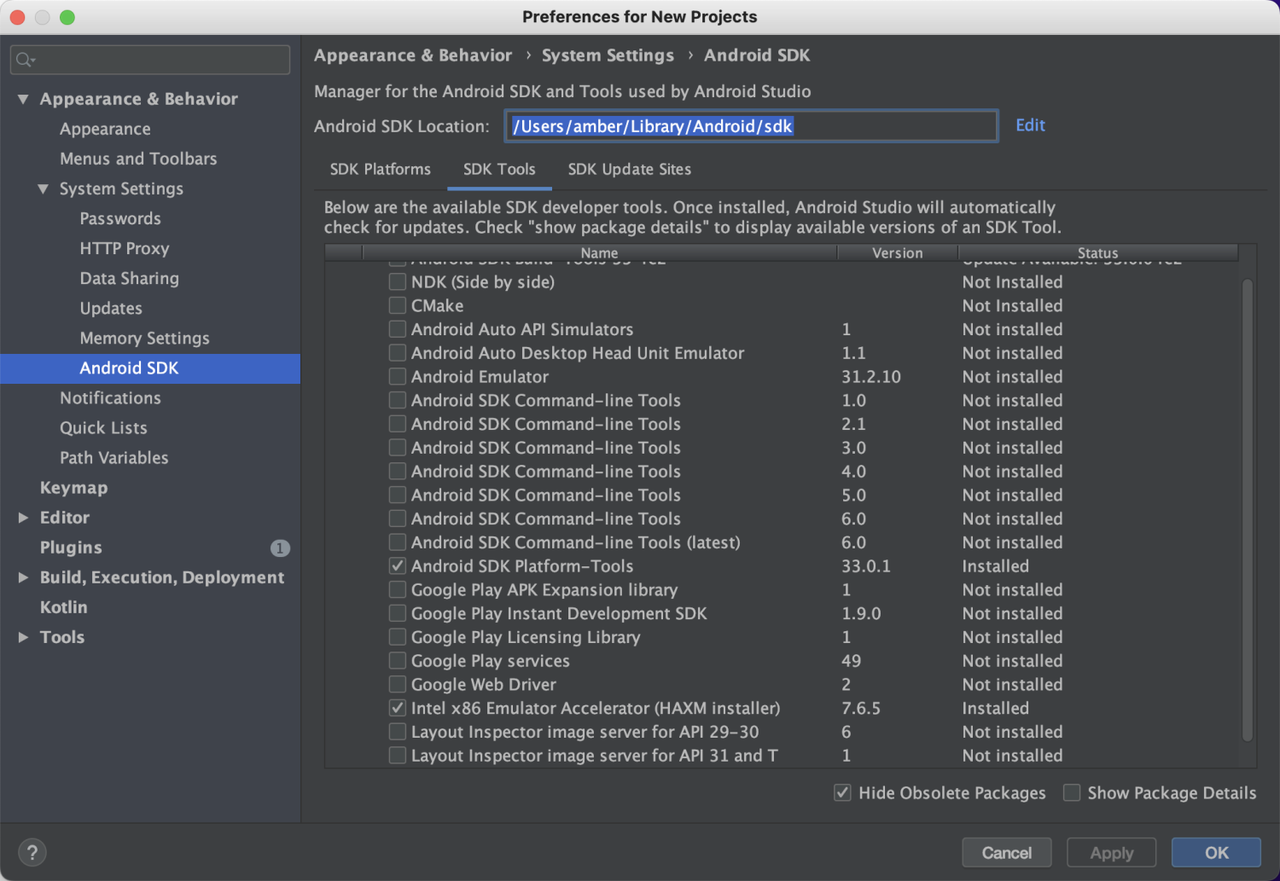Click Edit link next to SDK location
The width and height of the screenshot is (1280, 881).
[x=1030, y=125]
